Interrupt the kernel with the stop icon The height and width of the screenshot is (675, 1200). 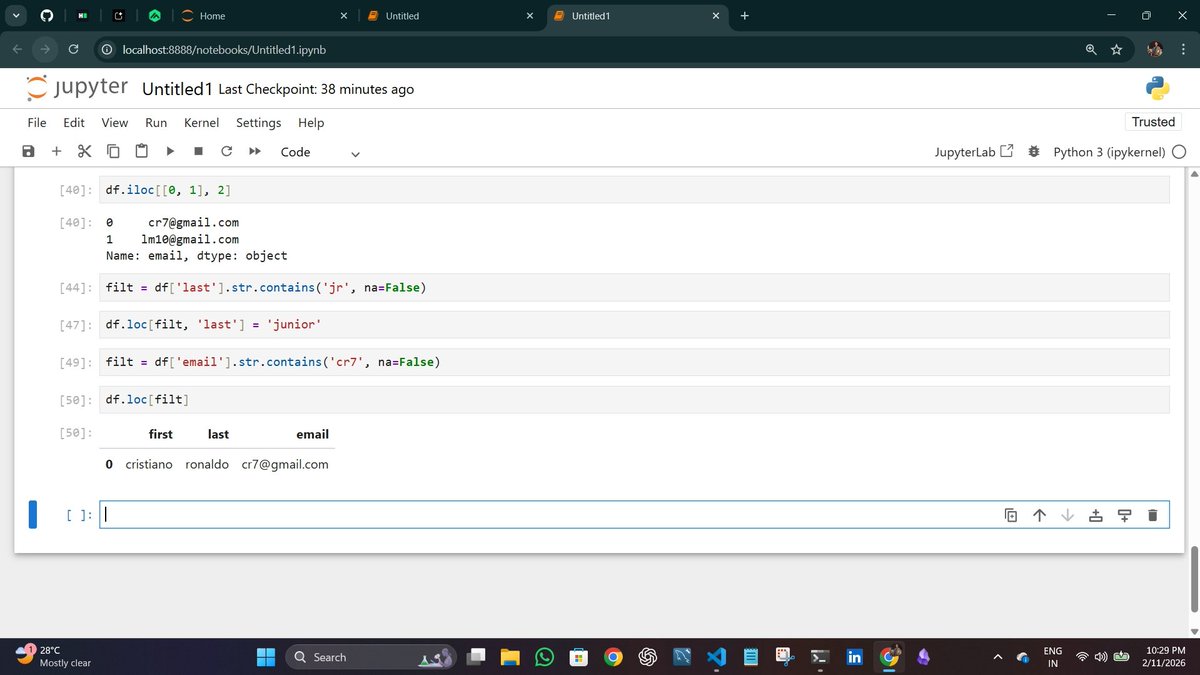coord(198,151)
